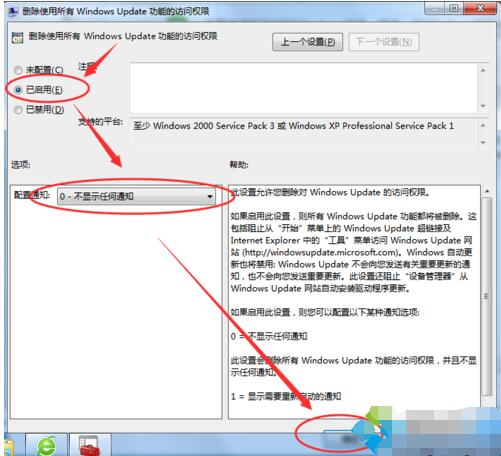
Task: Click the empty options panel area
Action: pyautogui.click(x=116, y=310)
